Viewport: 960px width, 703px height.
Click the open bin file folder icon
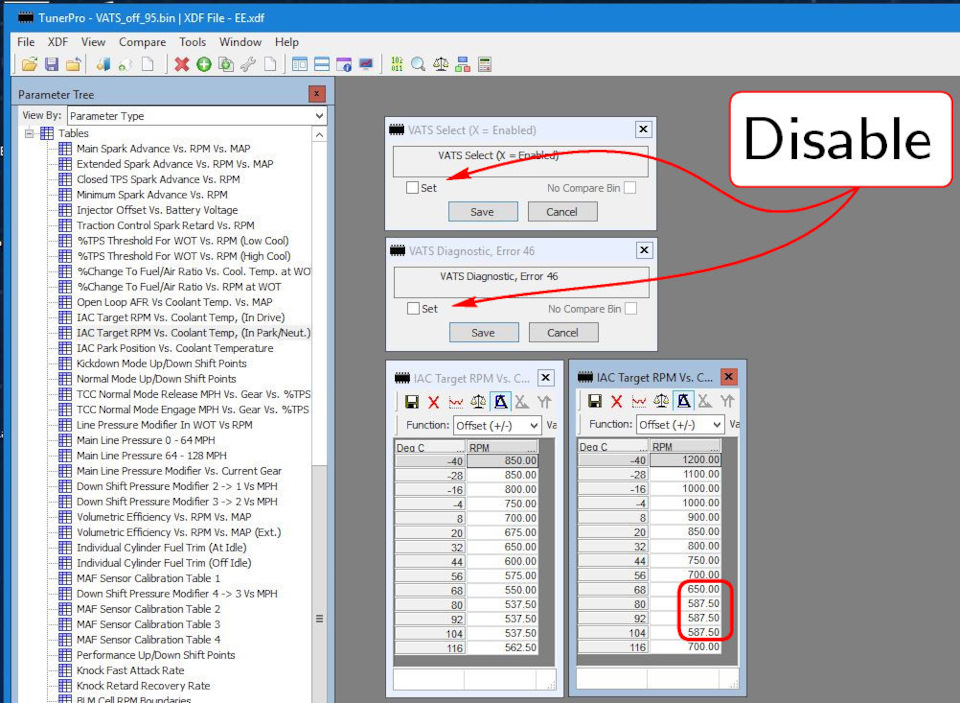[x=29, y=64]
